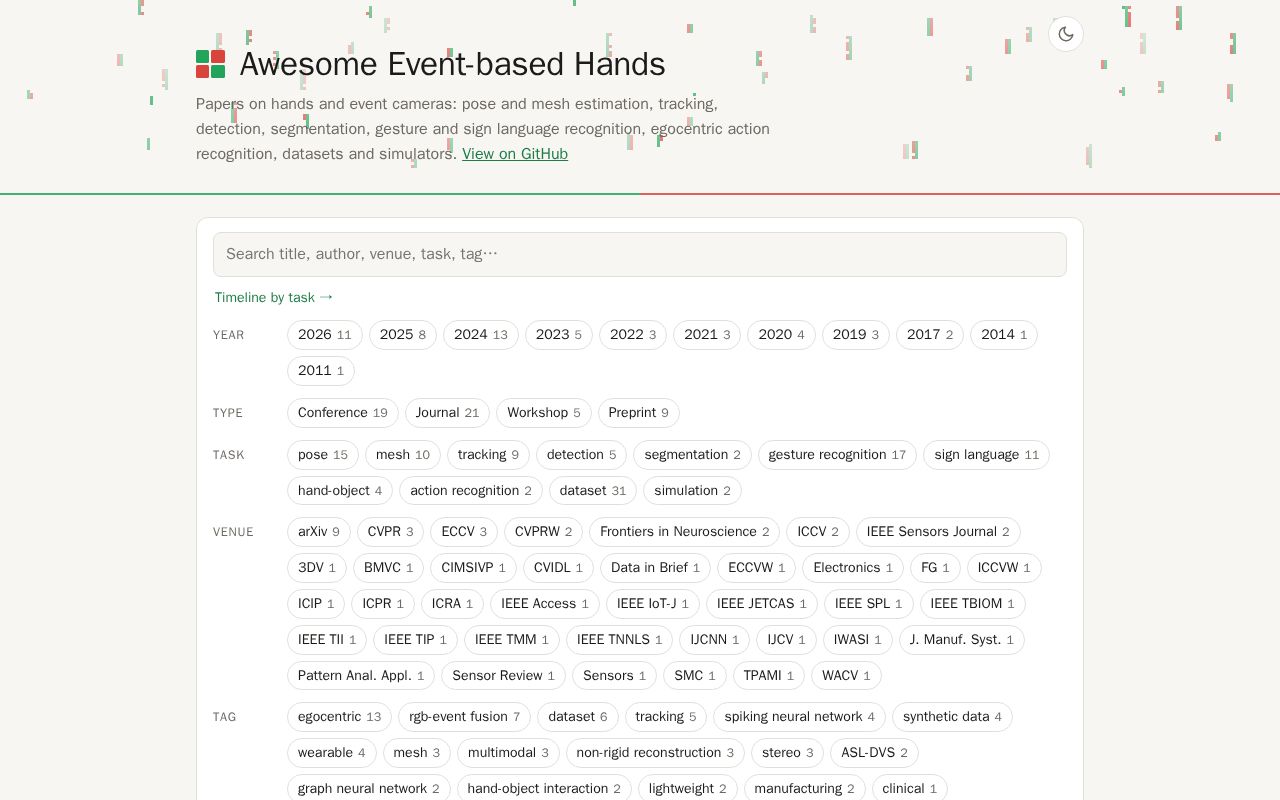The image size is (1280, 800).
Task: Filter tasks by simulation
Action: [x=692, y=491]
